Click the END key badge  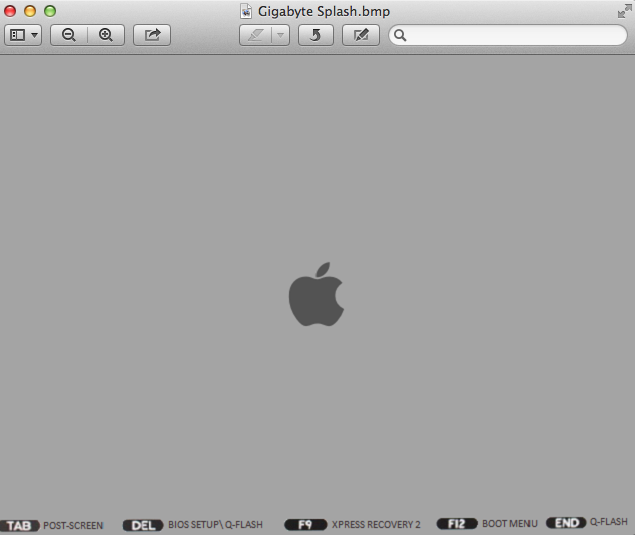click(566, 523)
